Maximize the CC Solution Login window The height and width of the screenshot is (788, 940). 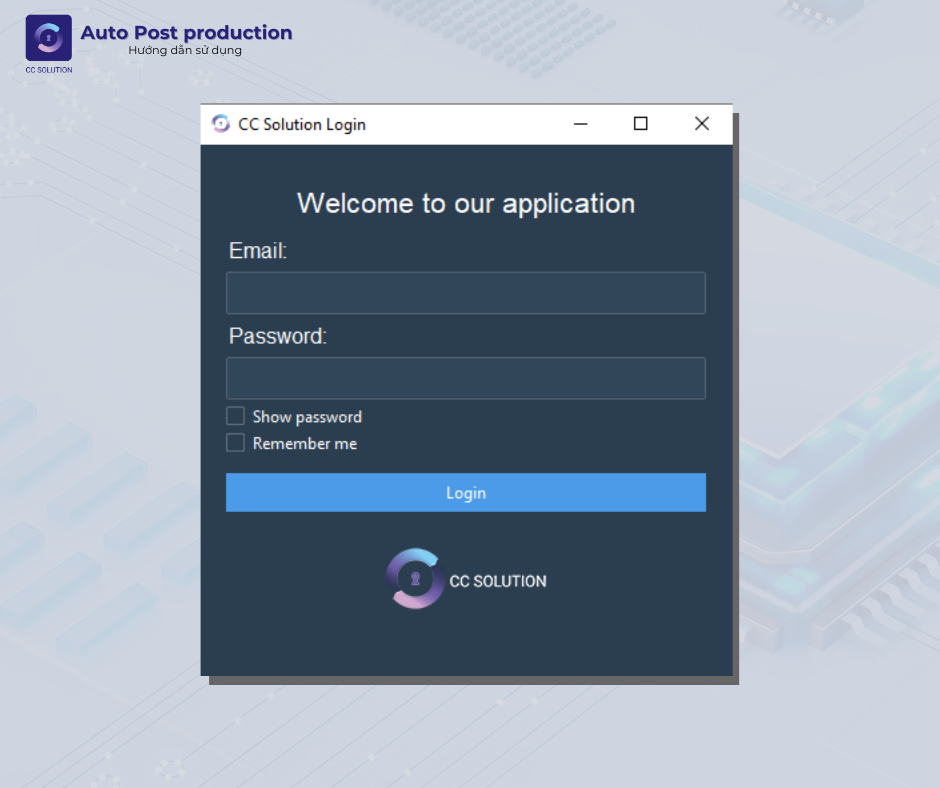pos(640,124)
